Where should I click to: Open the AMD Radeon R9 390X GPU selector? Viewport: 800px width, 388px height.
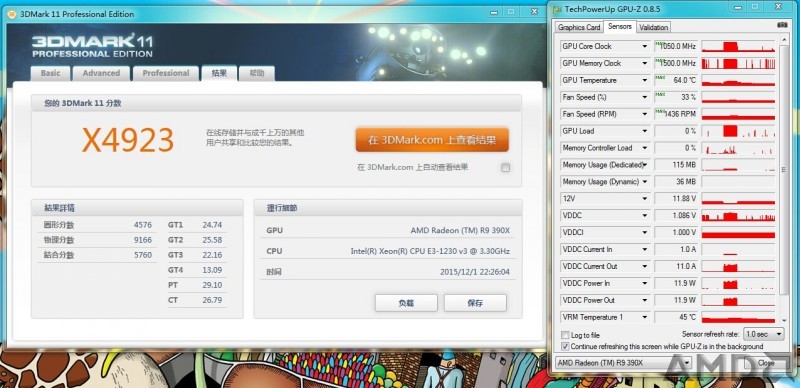622,362
